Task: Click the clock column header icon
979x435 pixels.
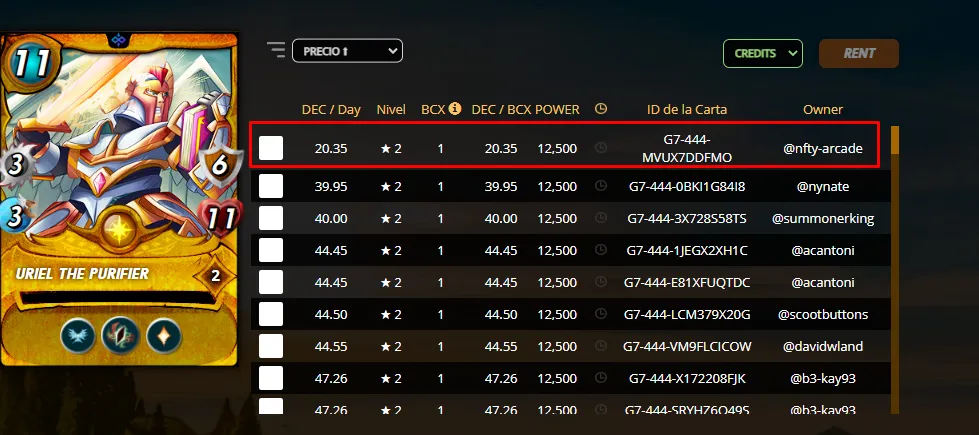Action: (601, 109)
